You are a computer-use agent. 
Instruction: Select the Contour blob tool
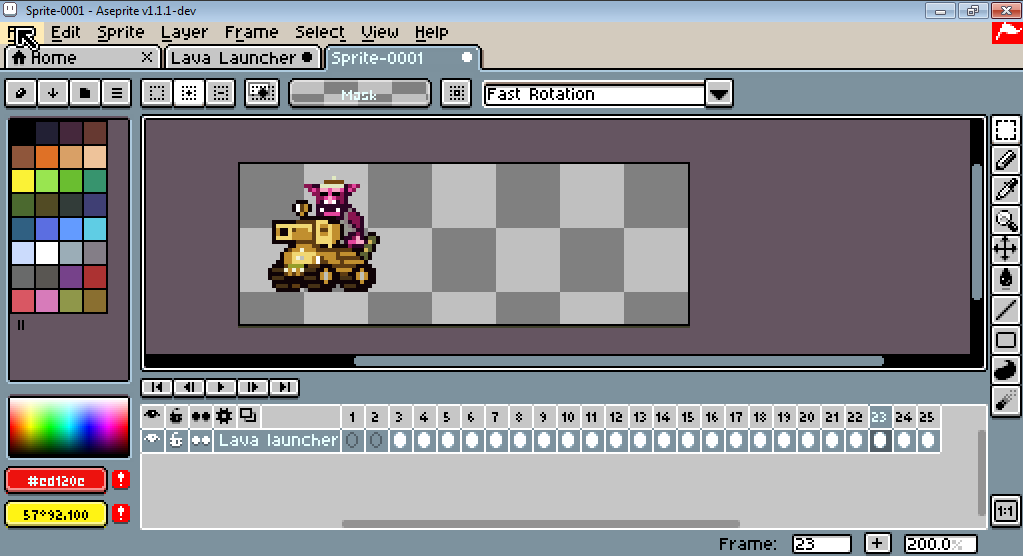(x=1005, y=369)
